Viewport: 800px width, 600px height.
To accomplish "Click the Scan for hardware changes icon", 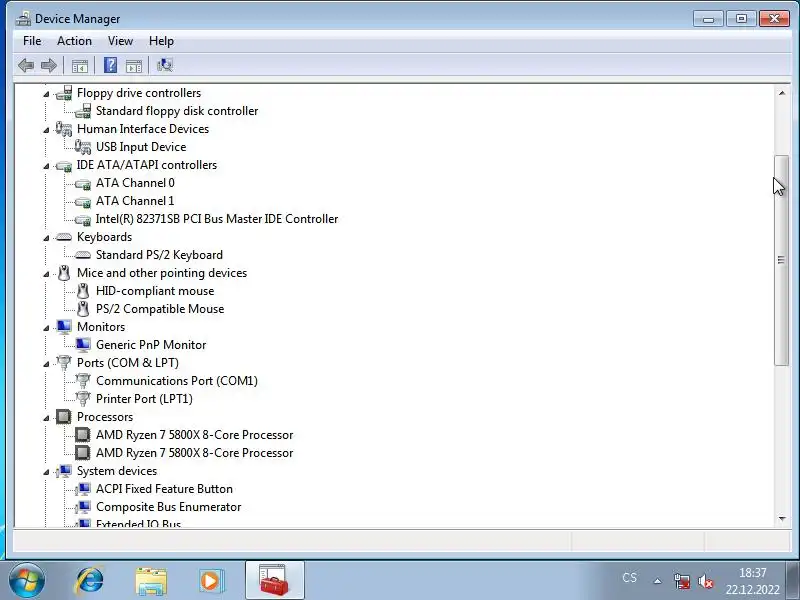I will coord(165,65).
